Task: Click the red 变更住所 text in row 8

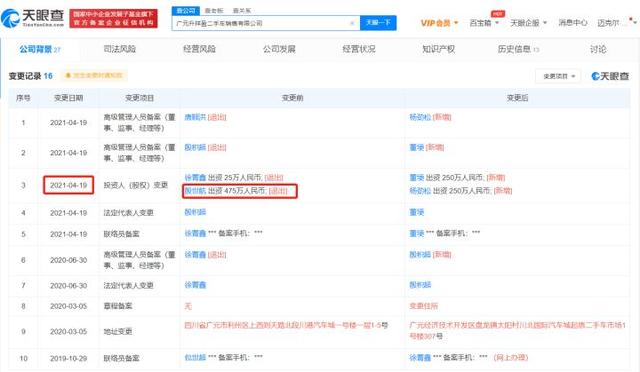Action: click(x=423, y=306)
